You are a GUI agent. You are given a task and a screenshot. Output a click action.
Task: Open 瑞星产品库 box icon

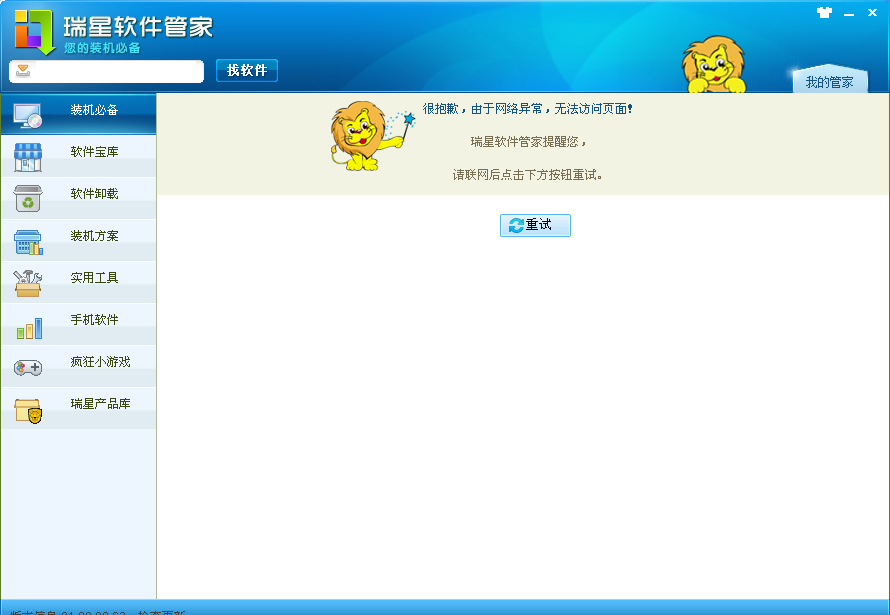28,411
